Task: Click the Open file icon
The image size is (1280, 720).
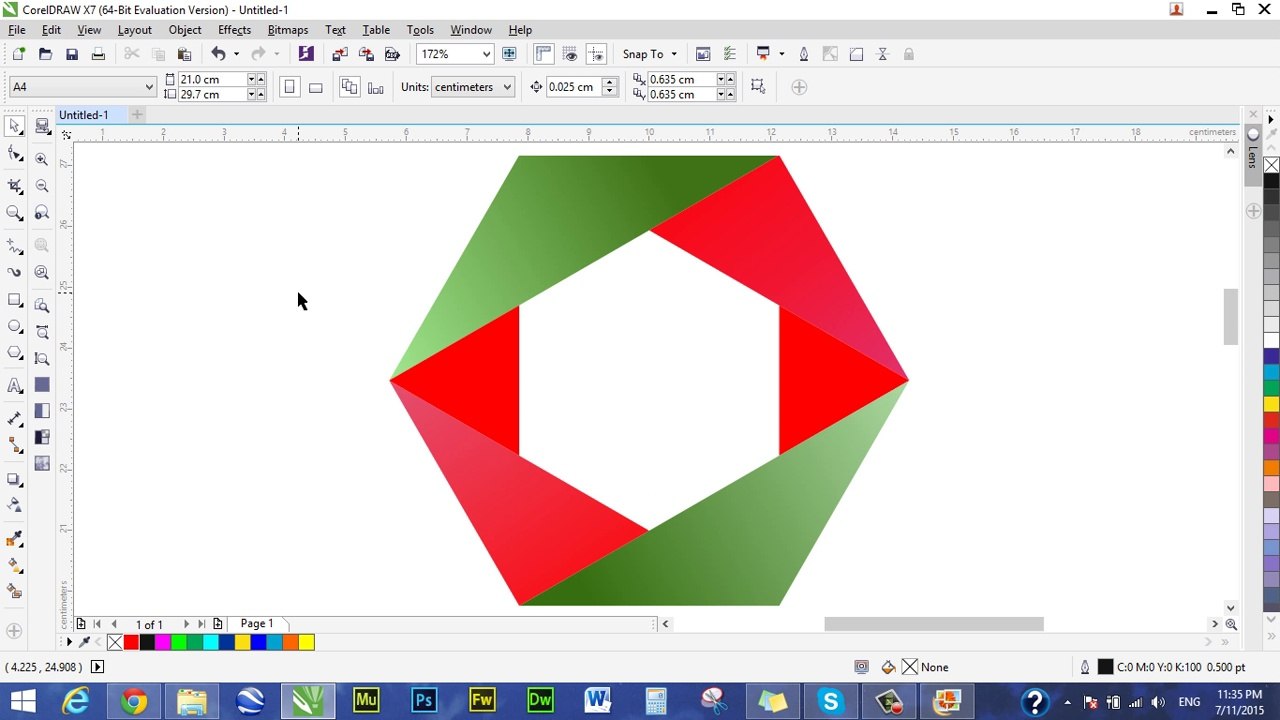Action: pyautogui.click(x=45, y=54)
